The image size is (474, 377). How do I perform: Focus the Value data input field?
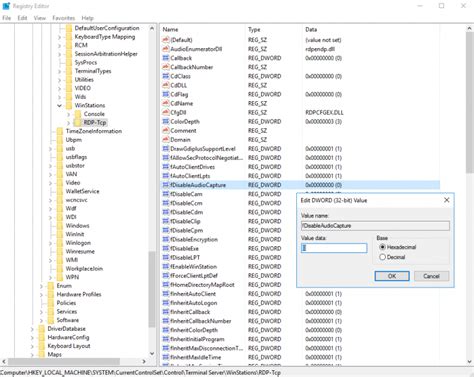pos(334,248)
